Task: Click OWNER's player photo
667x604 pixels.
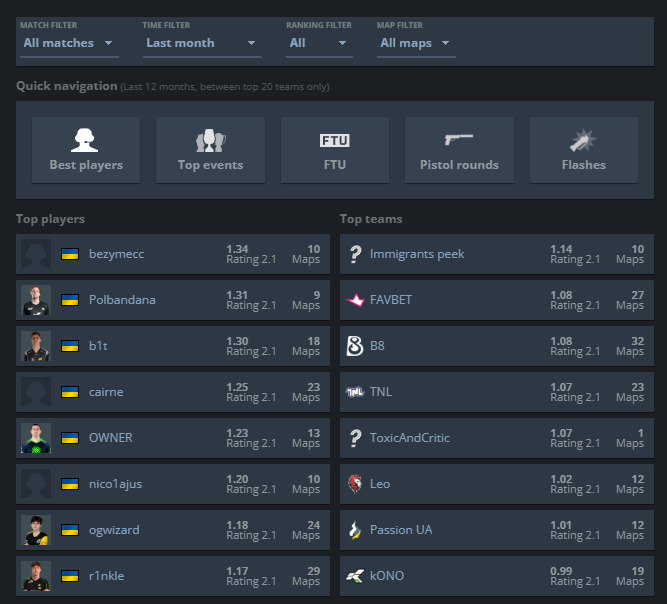Action: point(36,438)
